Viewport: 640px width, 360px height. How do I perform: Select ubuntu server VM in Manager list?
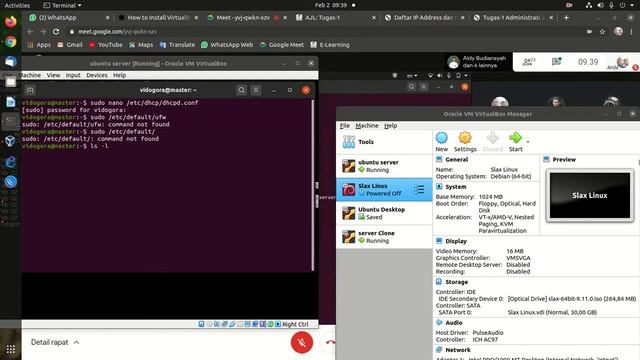384,166
